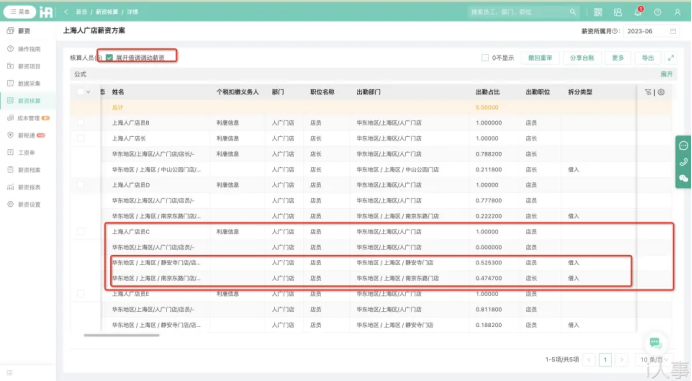Enable the 0不显示 checkbox
The width and height of the screenshot is (692, 381).
[x=485, y=58]
